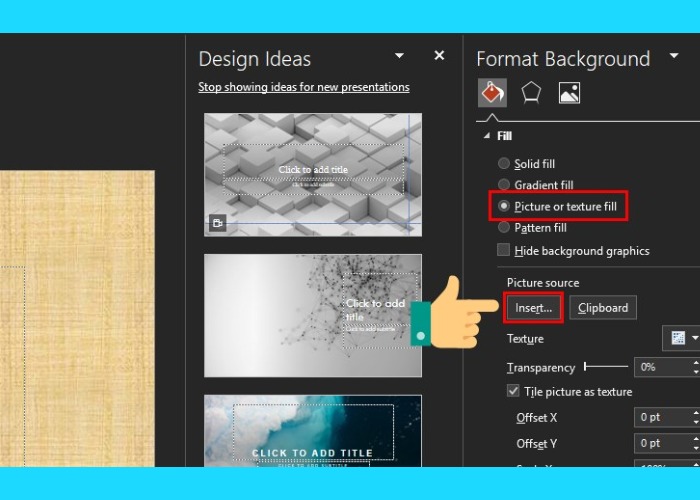
Task: Open Design Ideas pane options arrow
Action: point(400,56)
